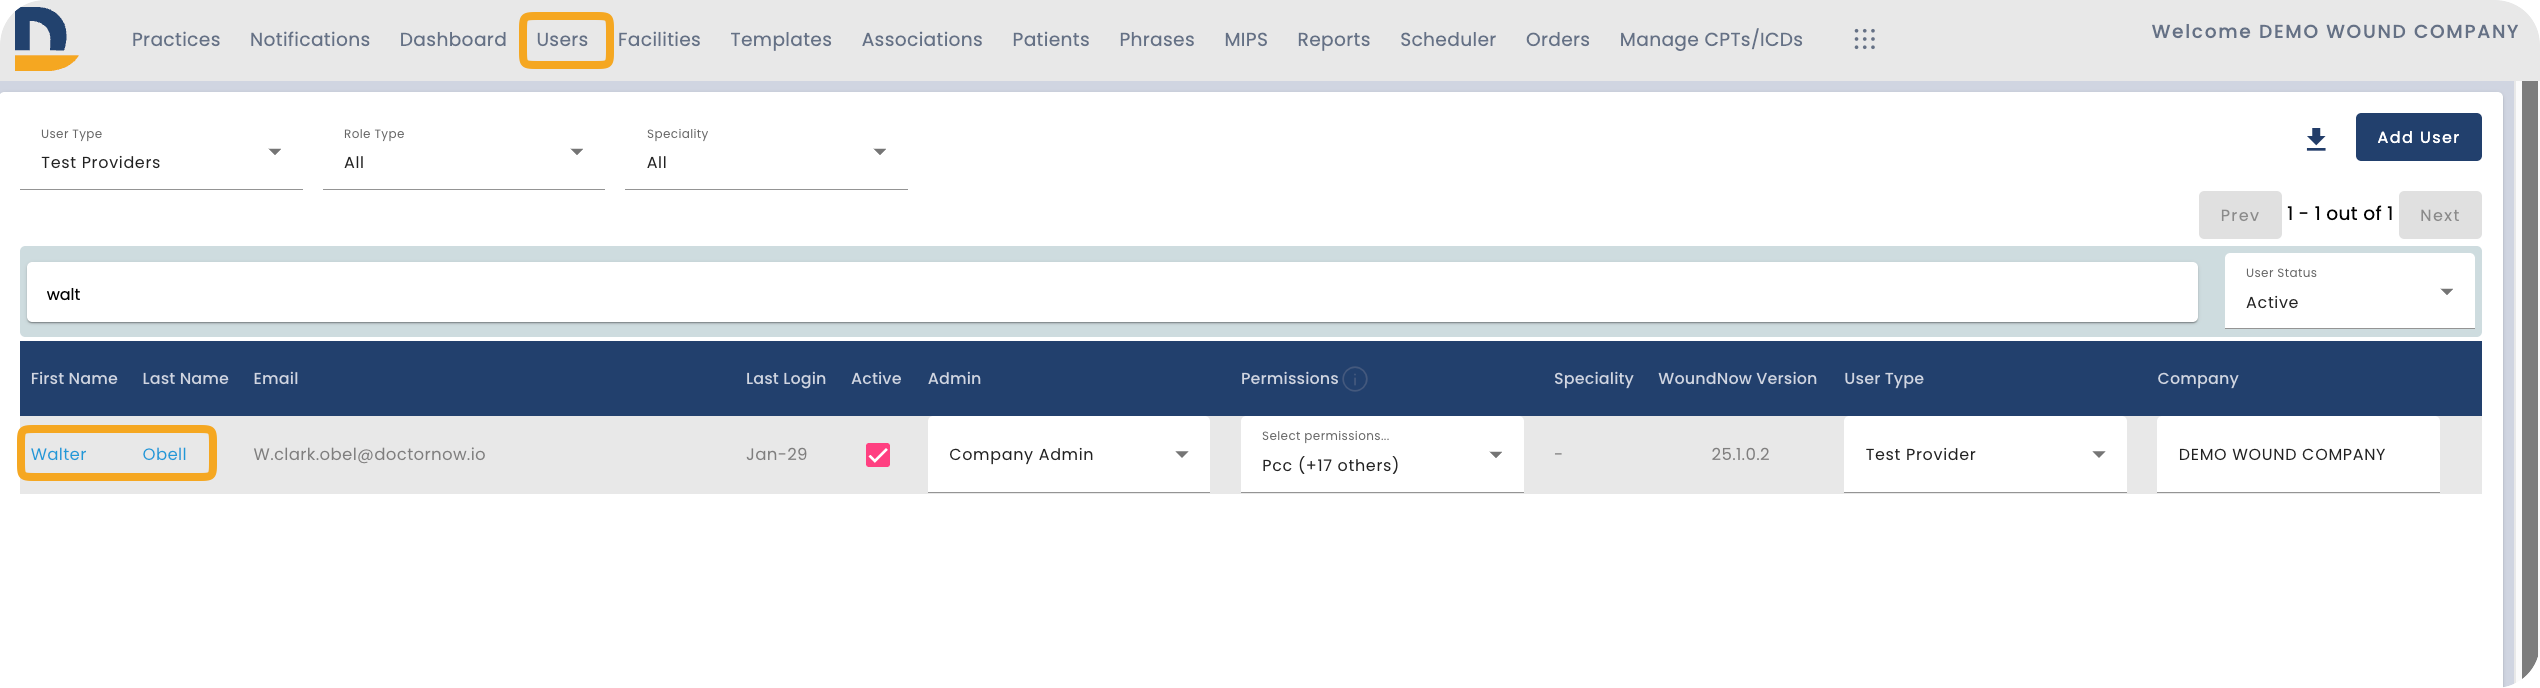Click the email W.clark.obel@doctornow.io
This screenshot has width=2540, height=688.
[369, 454]
